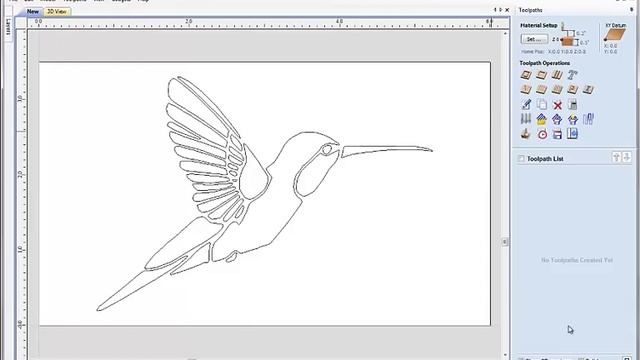Click the XY Datum position icon
640x360 pixels.
615,34
